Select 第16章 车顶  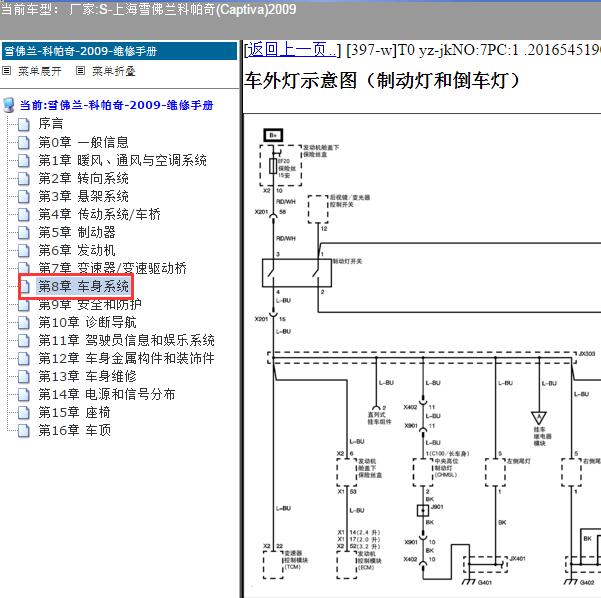coord(74,430)
